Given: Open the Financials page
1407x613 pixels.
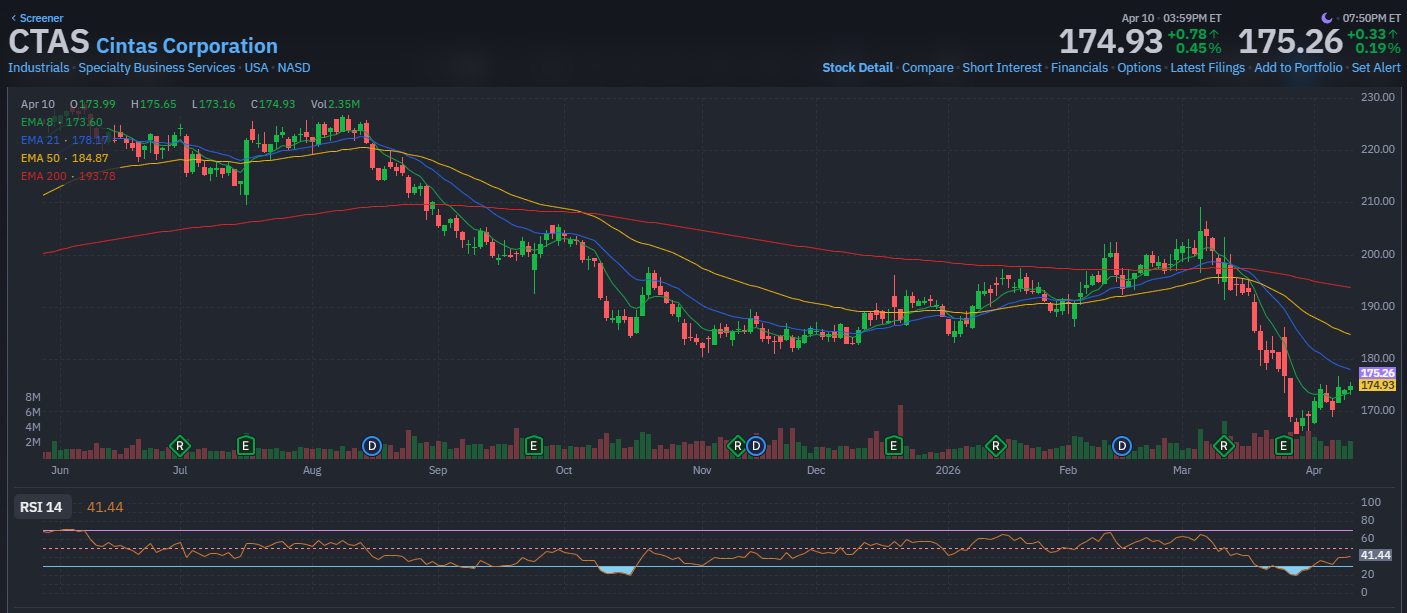Looking at the screenshot, I should [1079, 68].
